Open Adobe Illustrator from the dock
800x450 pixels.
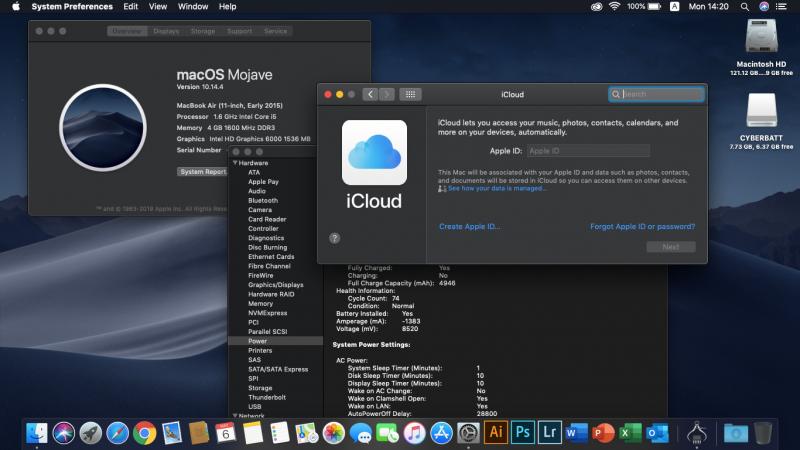coord(495,432)
